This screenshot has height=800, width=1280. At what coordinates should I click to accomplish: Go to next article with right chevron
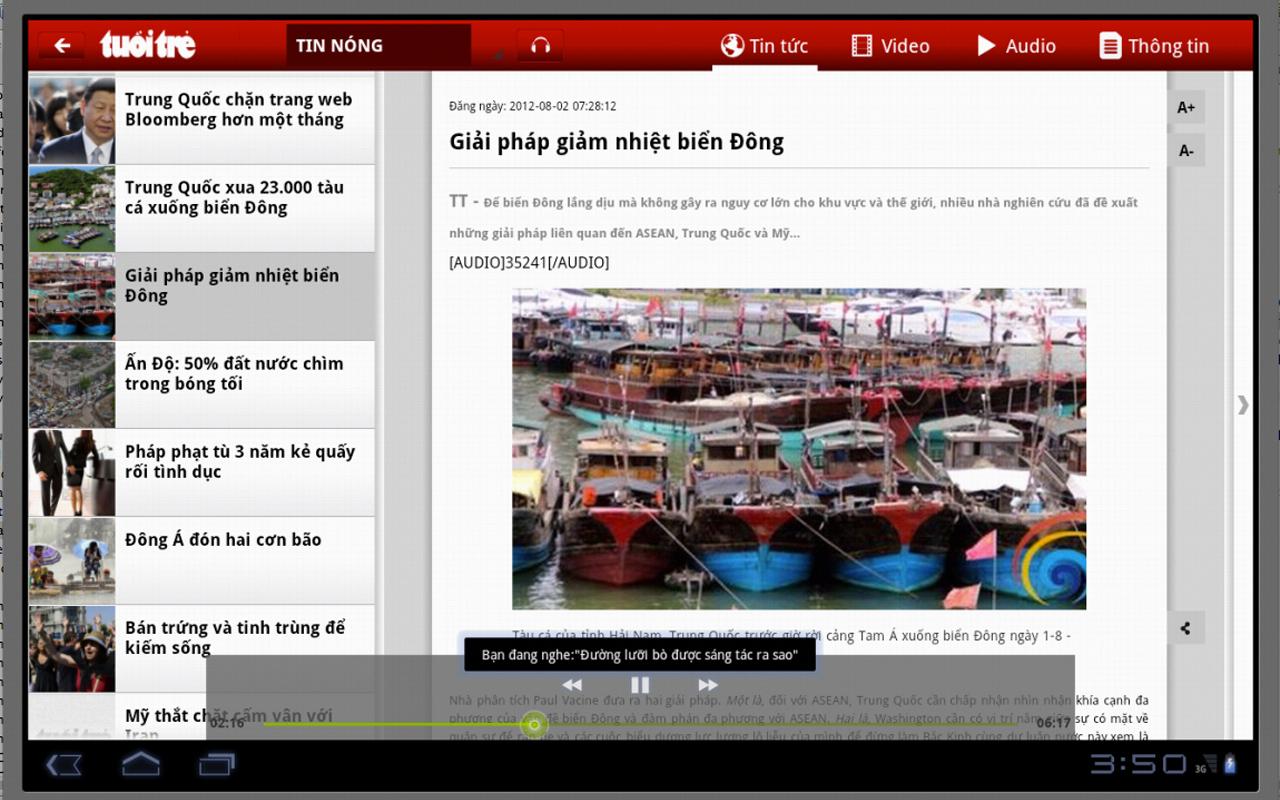tap(1243, 405)
